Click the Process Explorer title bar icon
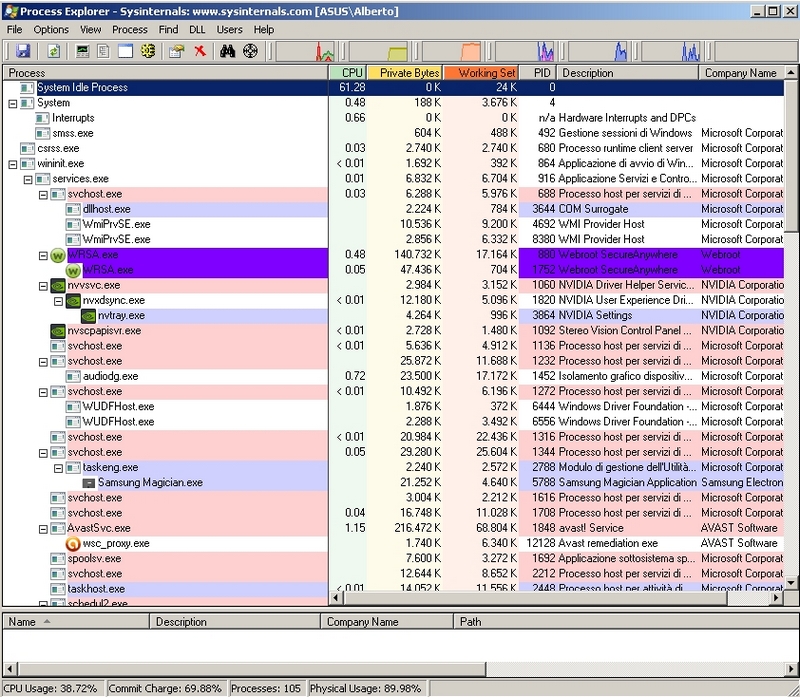 [11, 11]
